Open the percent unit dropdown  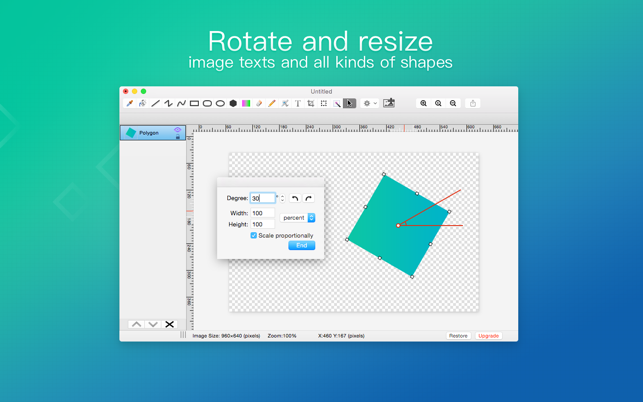(x=298, y=218)
